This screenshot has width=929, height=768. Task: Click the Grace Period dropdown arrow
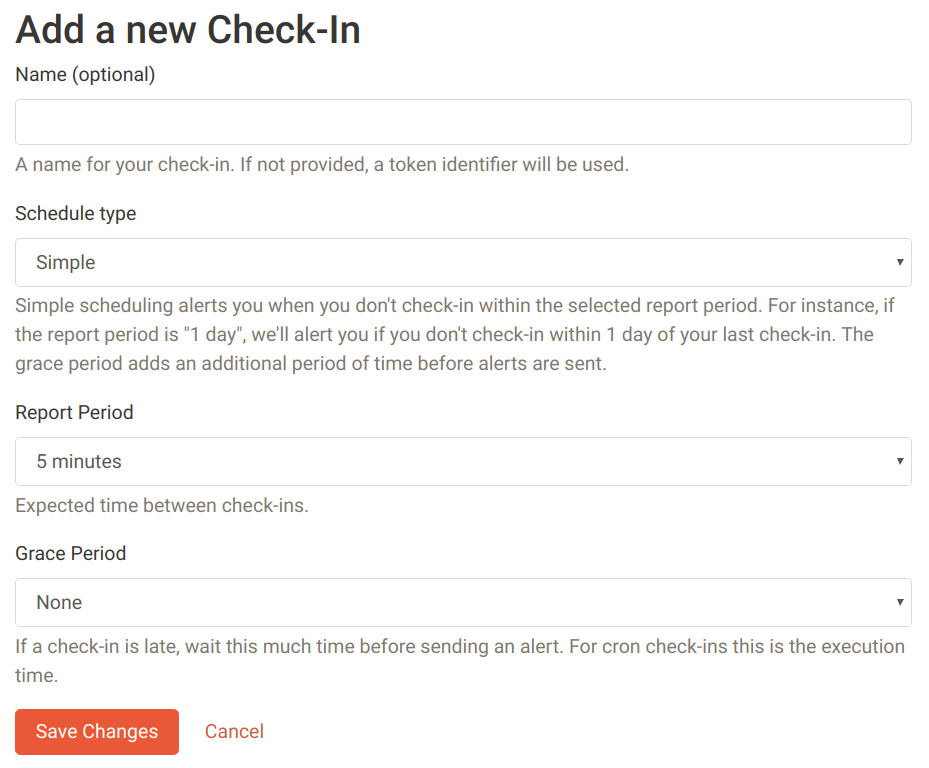(900, 603)
